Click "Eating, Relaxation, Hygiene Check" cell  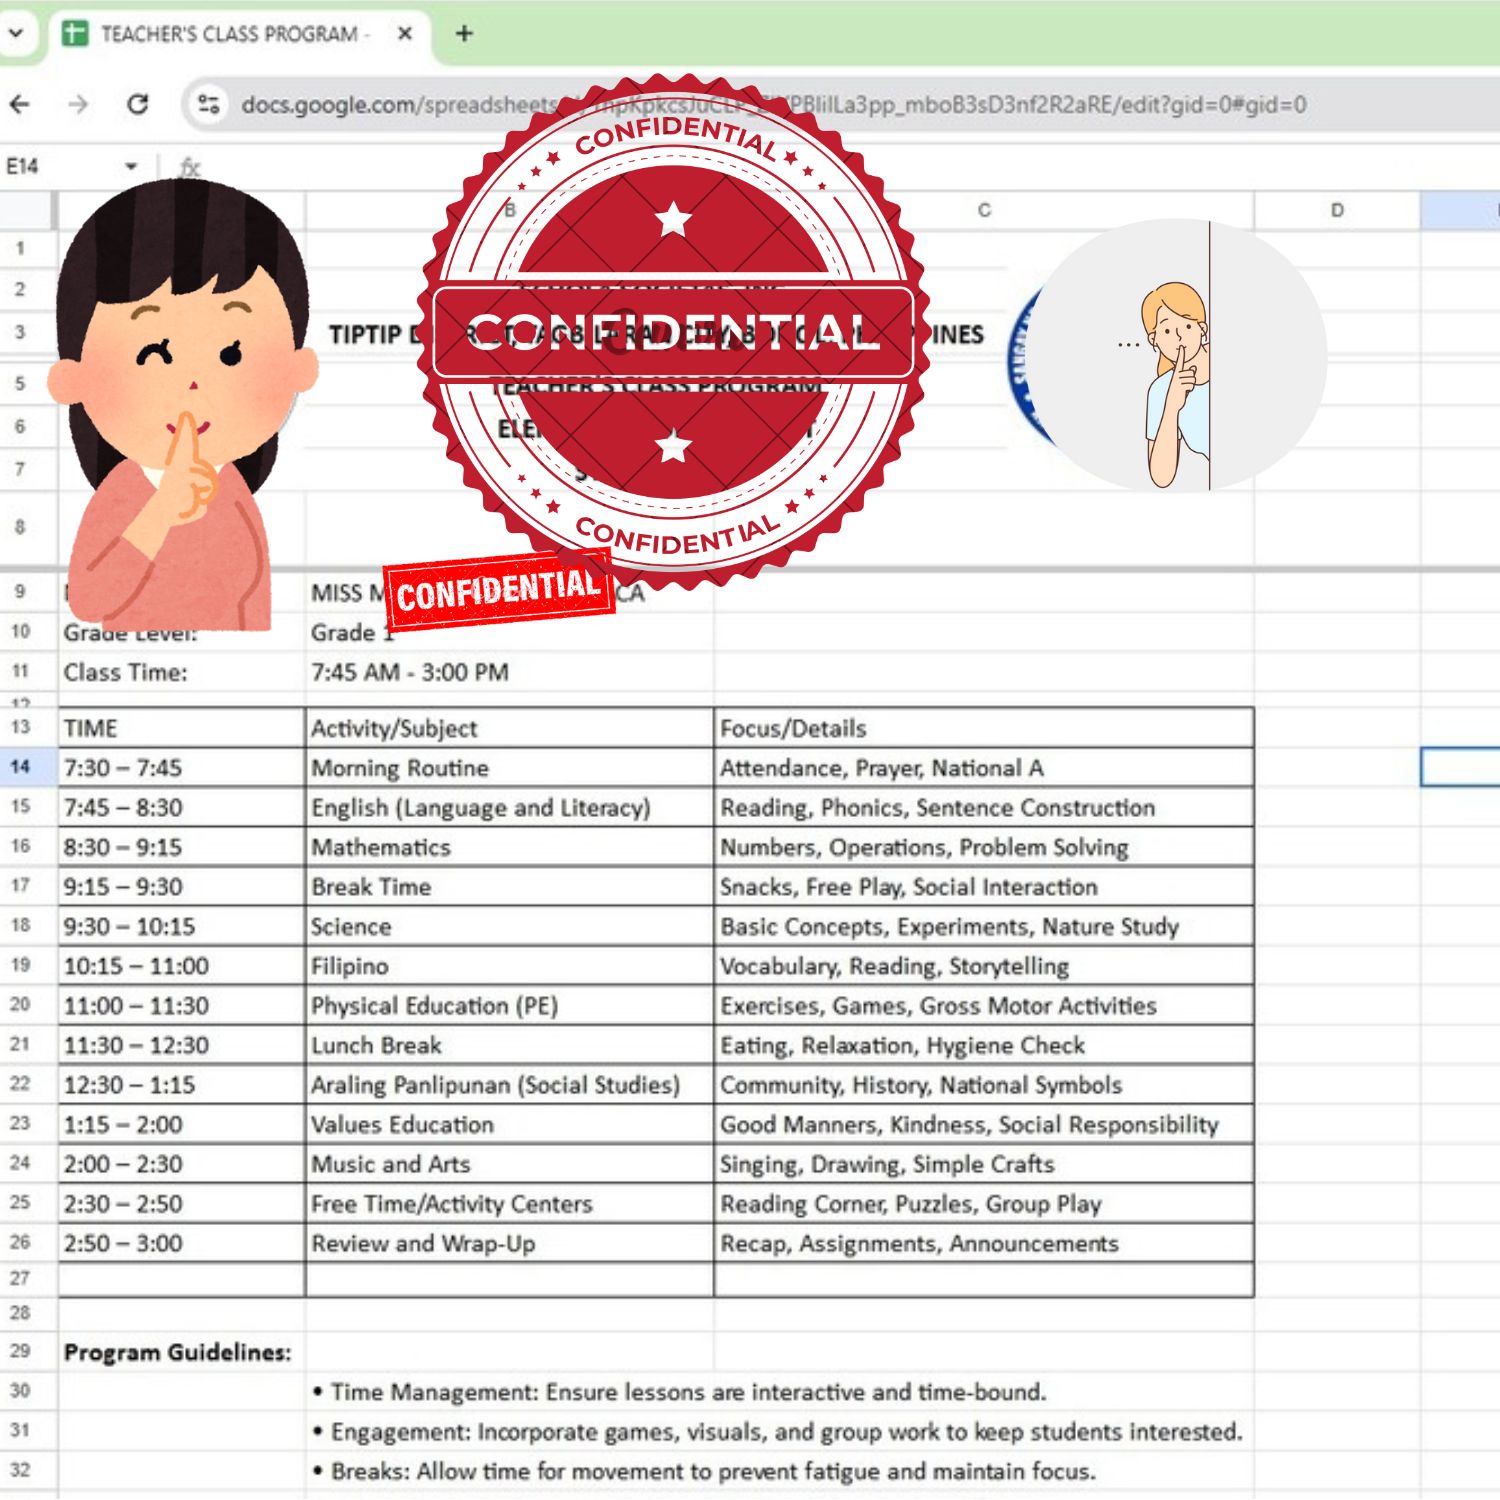[984, 1045]
